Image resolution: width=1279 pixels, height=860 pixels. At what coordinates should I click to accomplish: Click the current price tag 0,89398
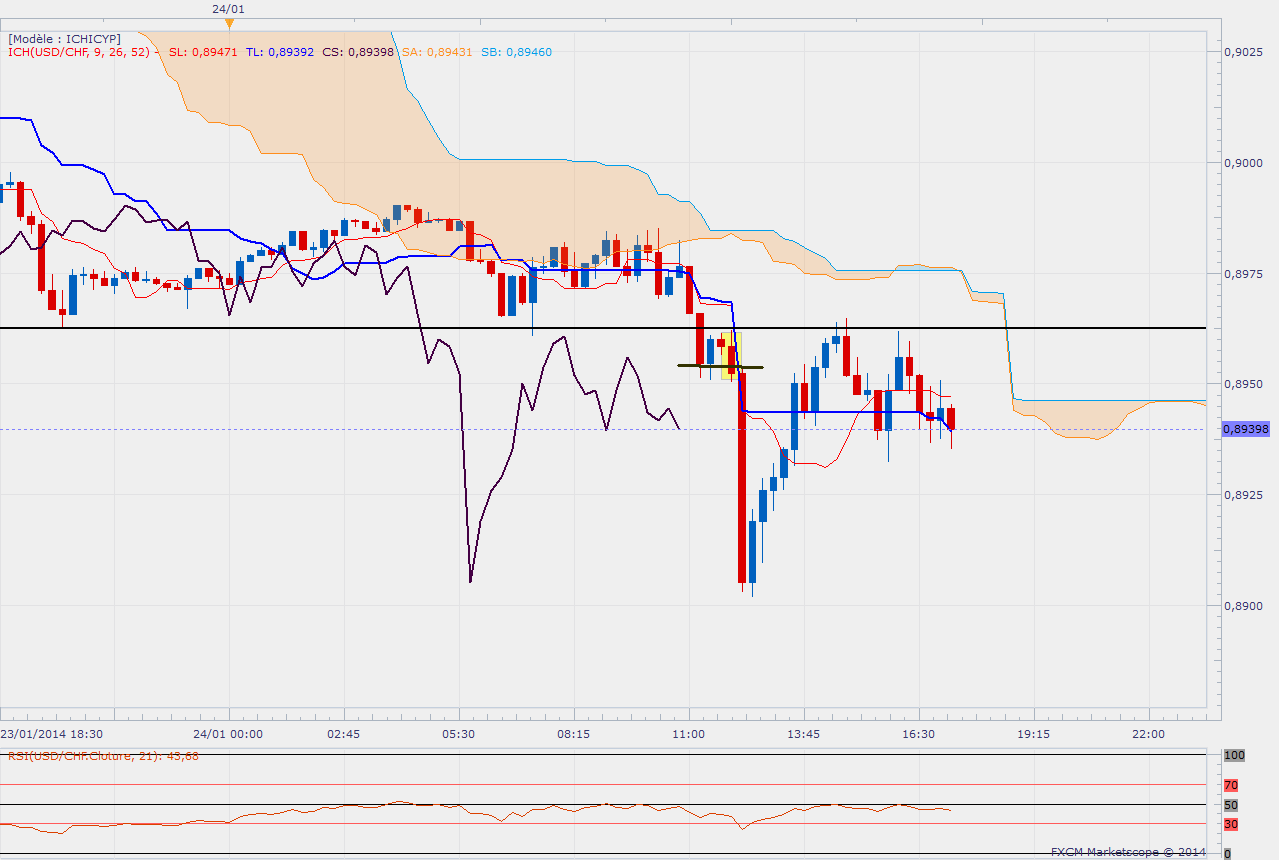1246,429
